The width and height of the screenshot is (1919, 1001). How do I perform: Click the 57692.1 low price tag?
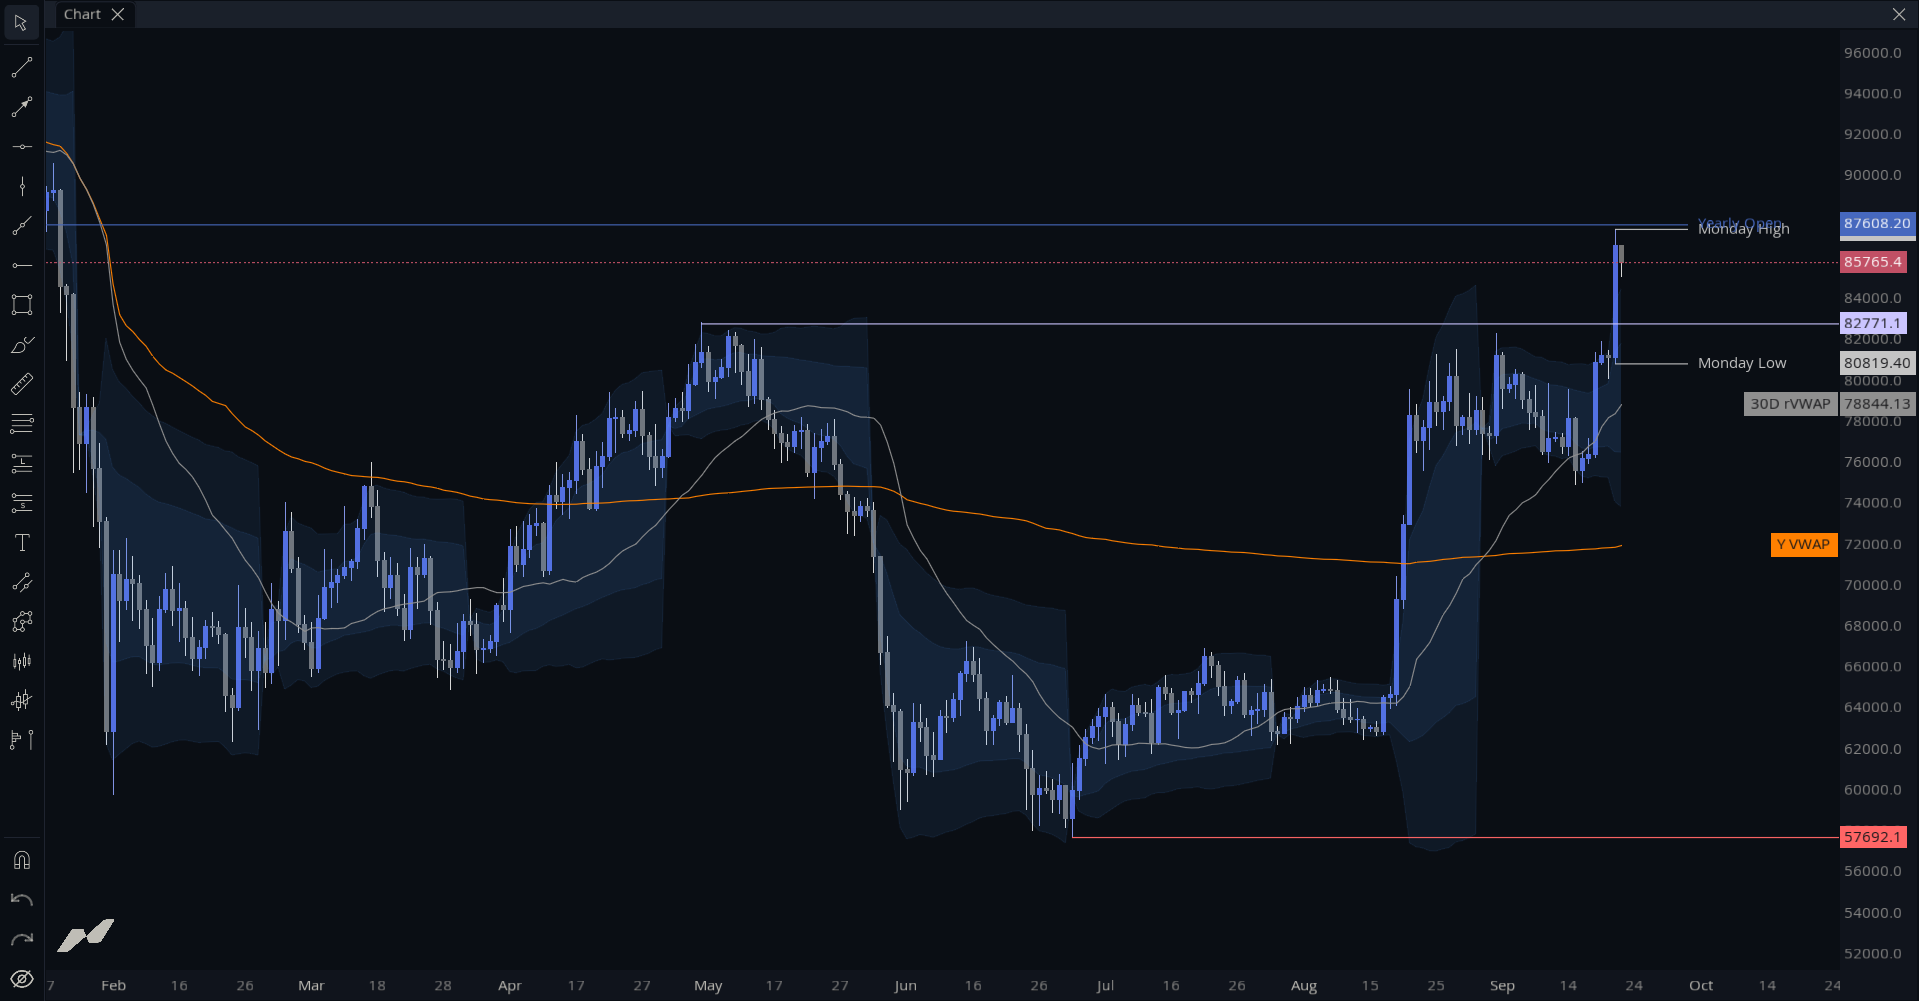click(1873, 837)
